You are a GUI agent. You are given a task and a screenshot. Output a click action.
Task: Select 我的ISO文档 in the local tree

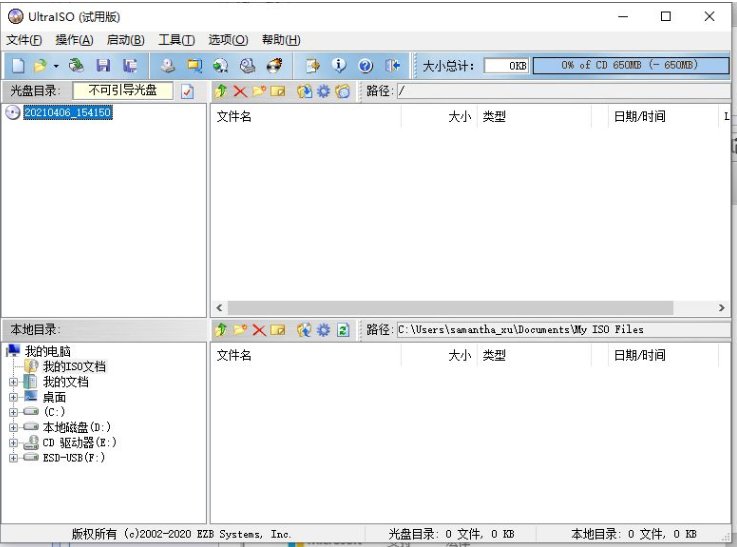click(74, 367)
